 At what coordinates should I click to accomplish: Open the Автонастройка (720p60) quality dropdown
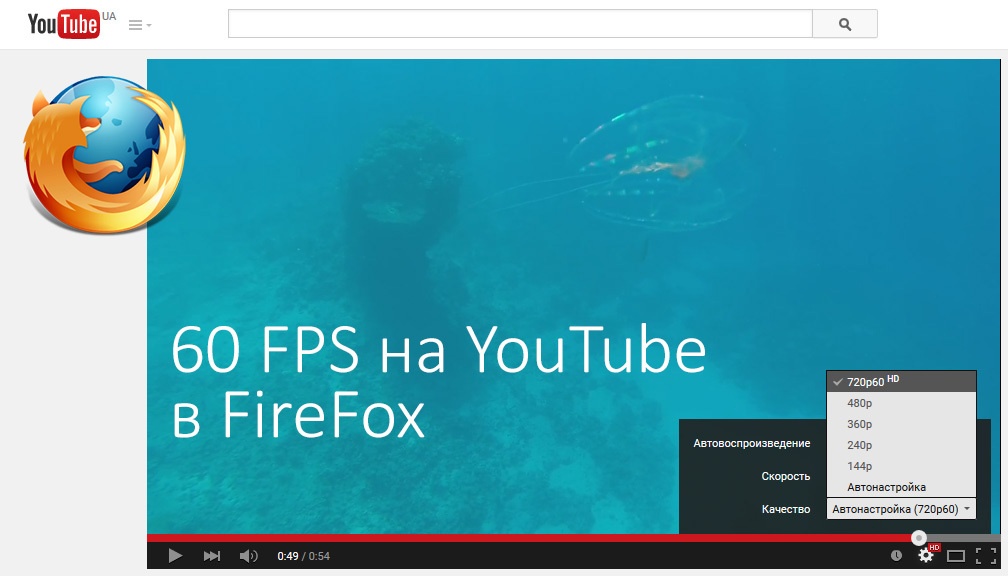pos(900,509)
